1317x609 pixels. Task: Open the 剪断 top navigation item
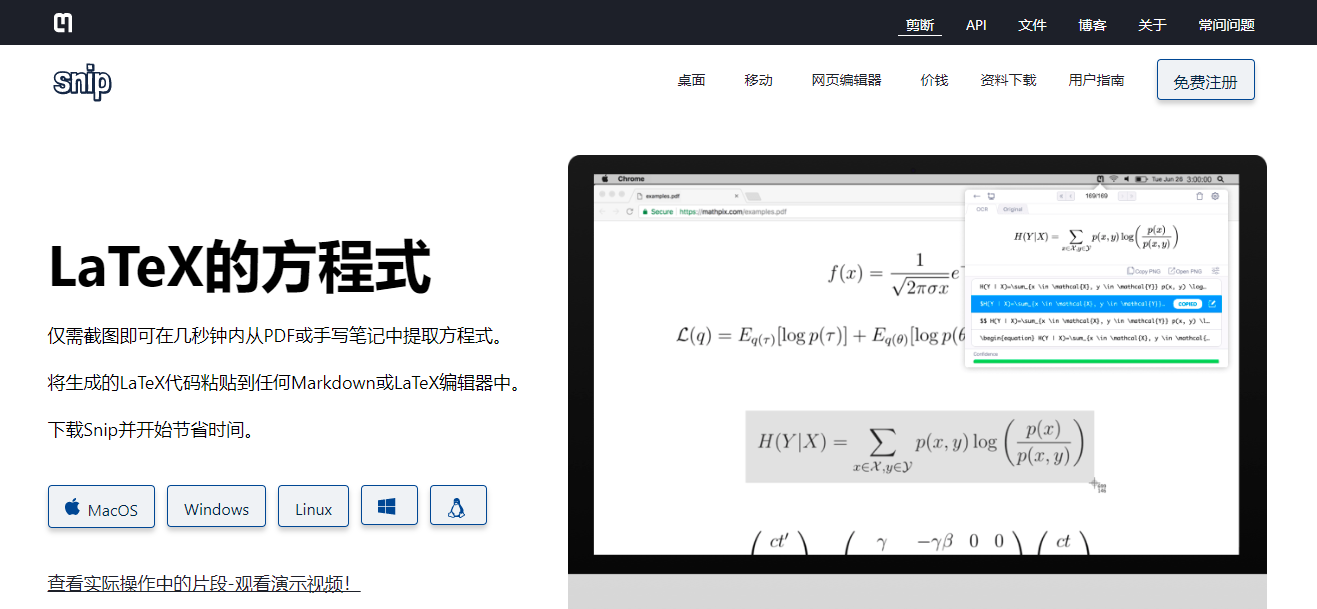tap(920, 25)
